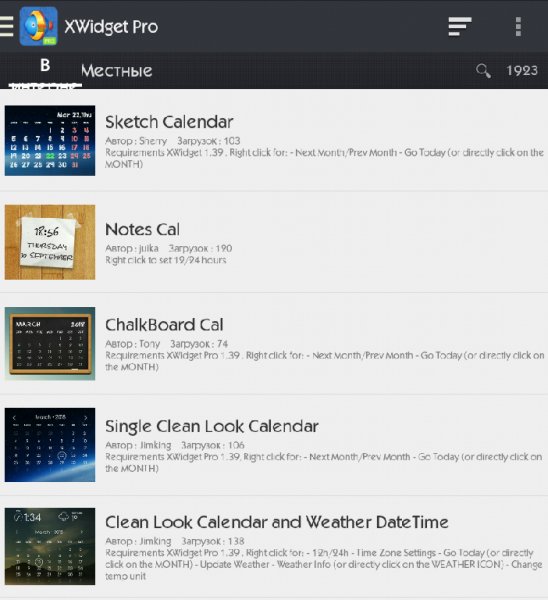Screen dimensions: 548x600
Task: Click author line 'Автор : Tony'
Action: (132, 344)
